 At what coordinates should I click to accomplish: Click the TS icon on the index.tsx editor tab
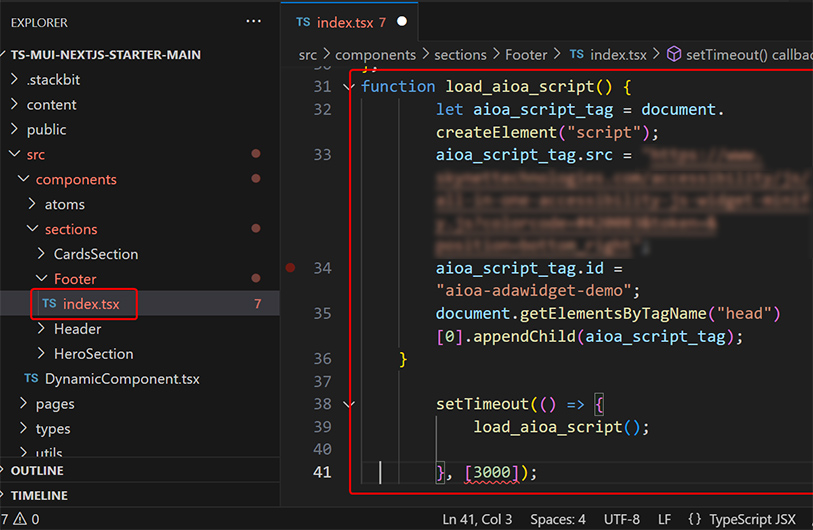click(x=302, y=22)
